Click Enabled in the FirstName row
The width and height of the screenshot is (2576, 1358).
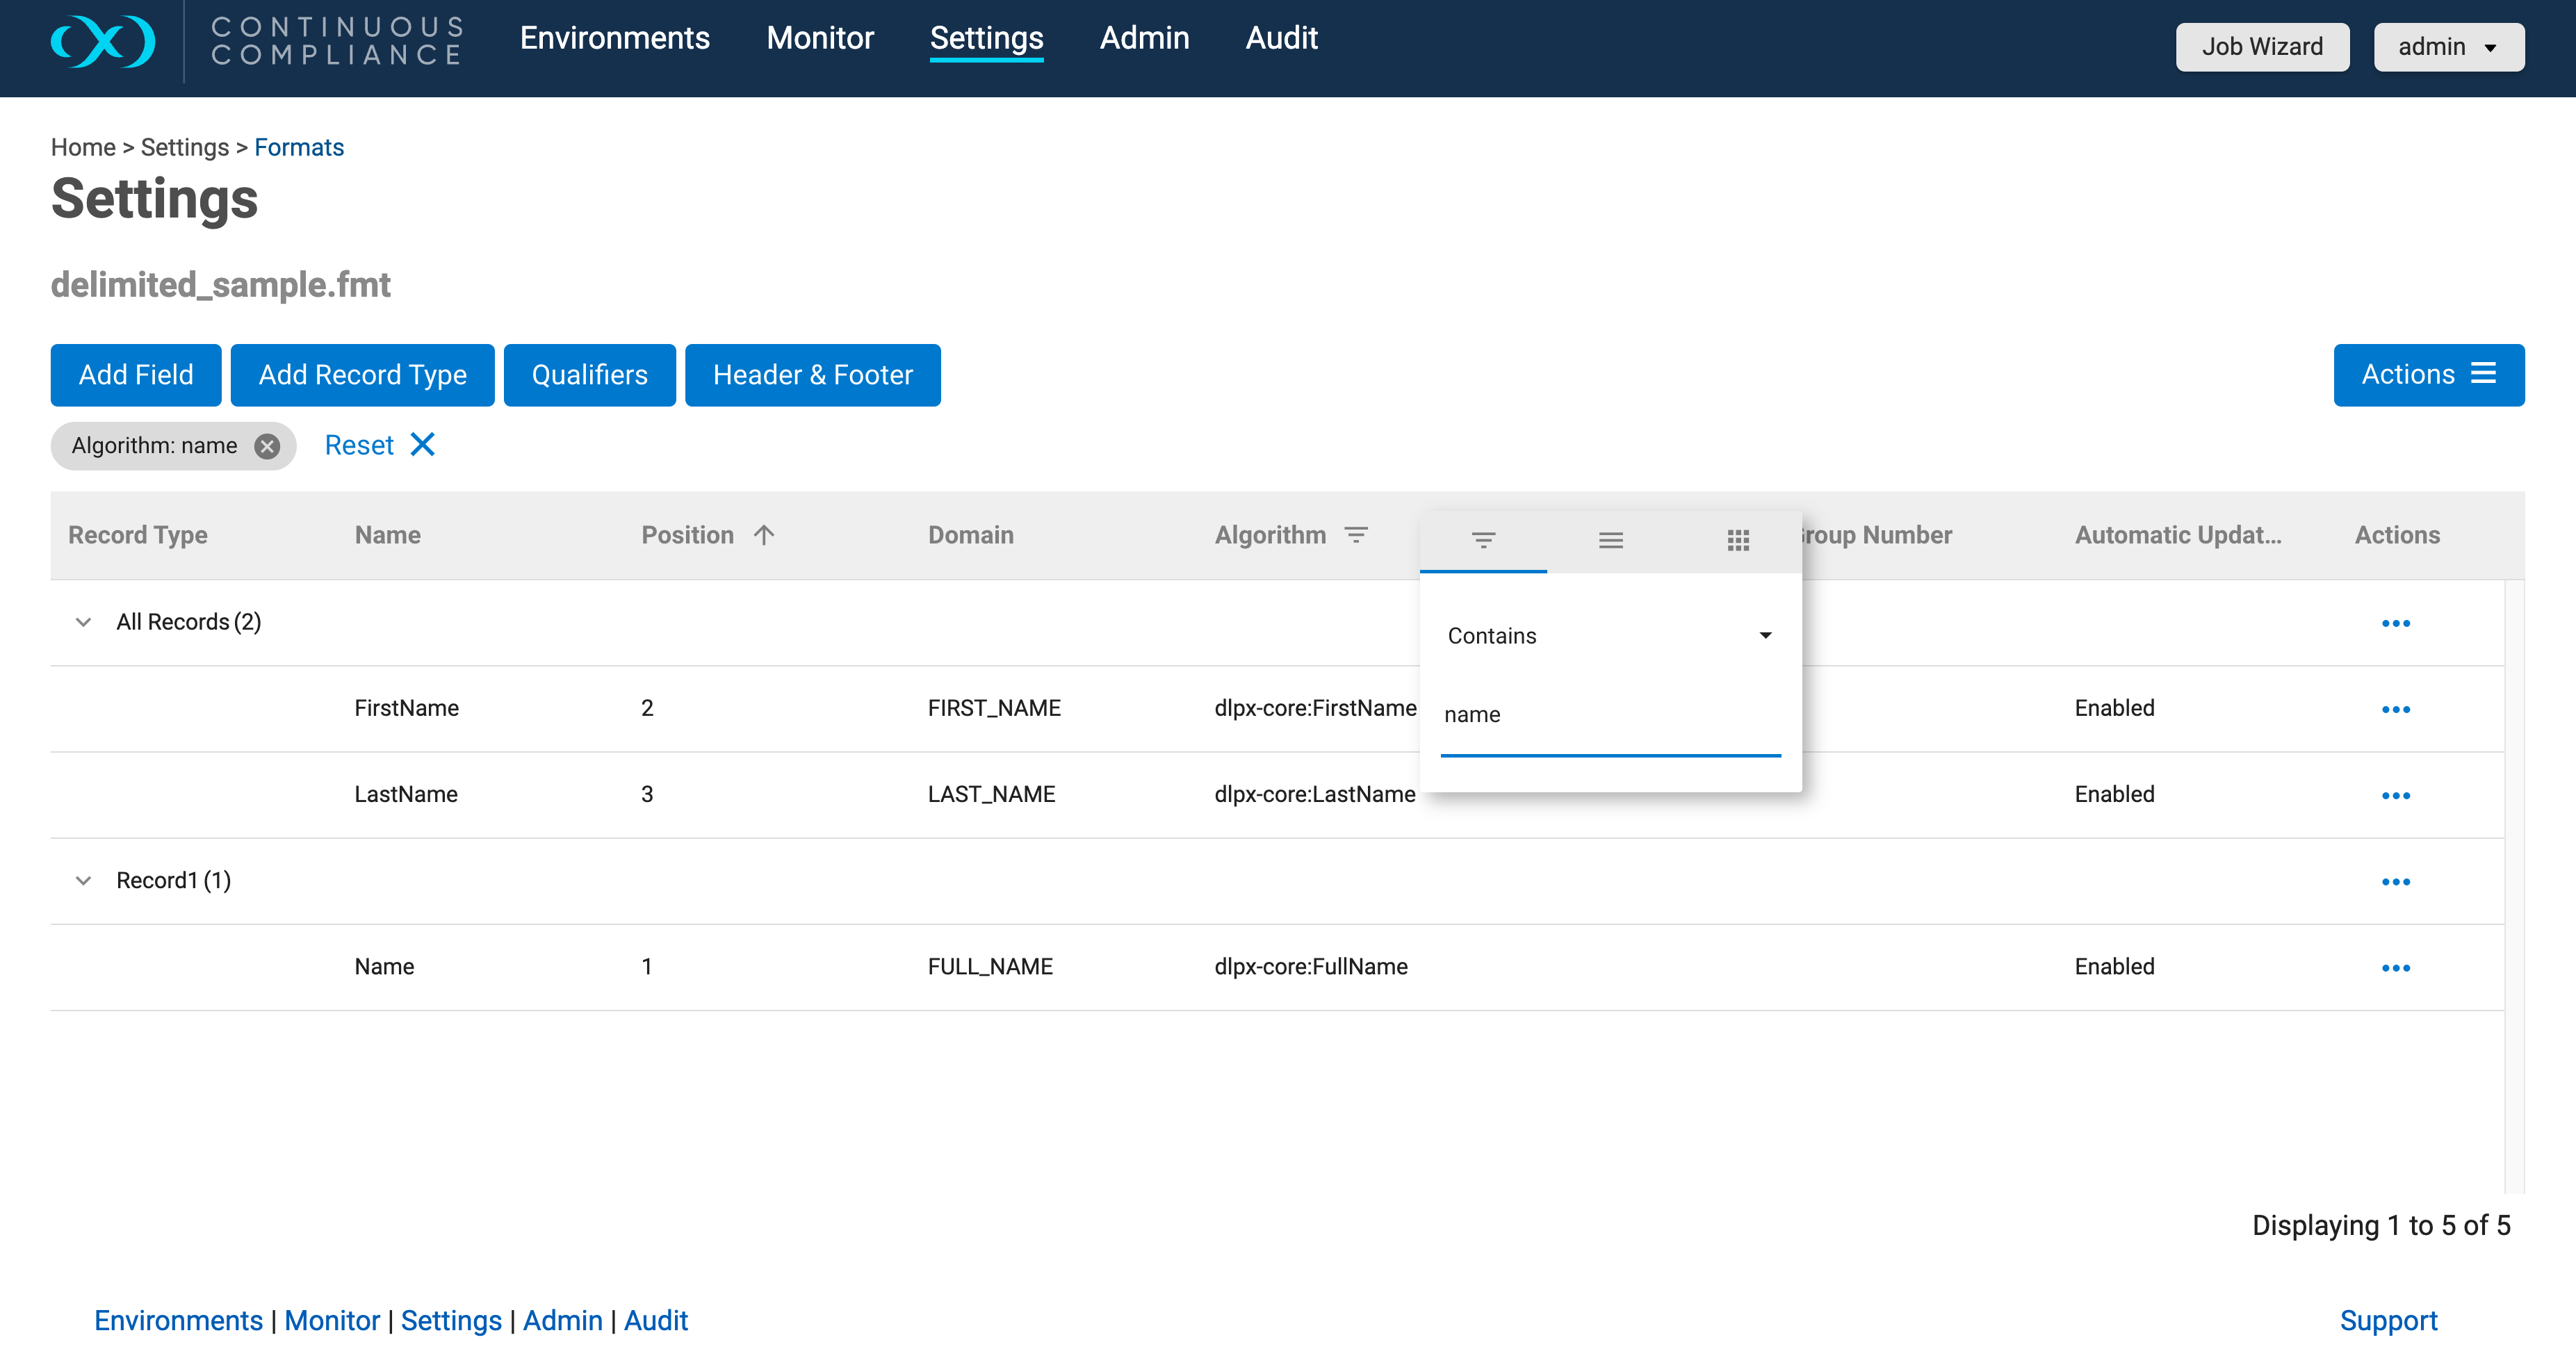pyautogui.click(x=2114, y=708)
